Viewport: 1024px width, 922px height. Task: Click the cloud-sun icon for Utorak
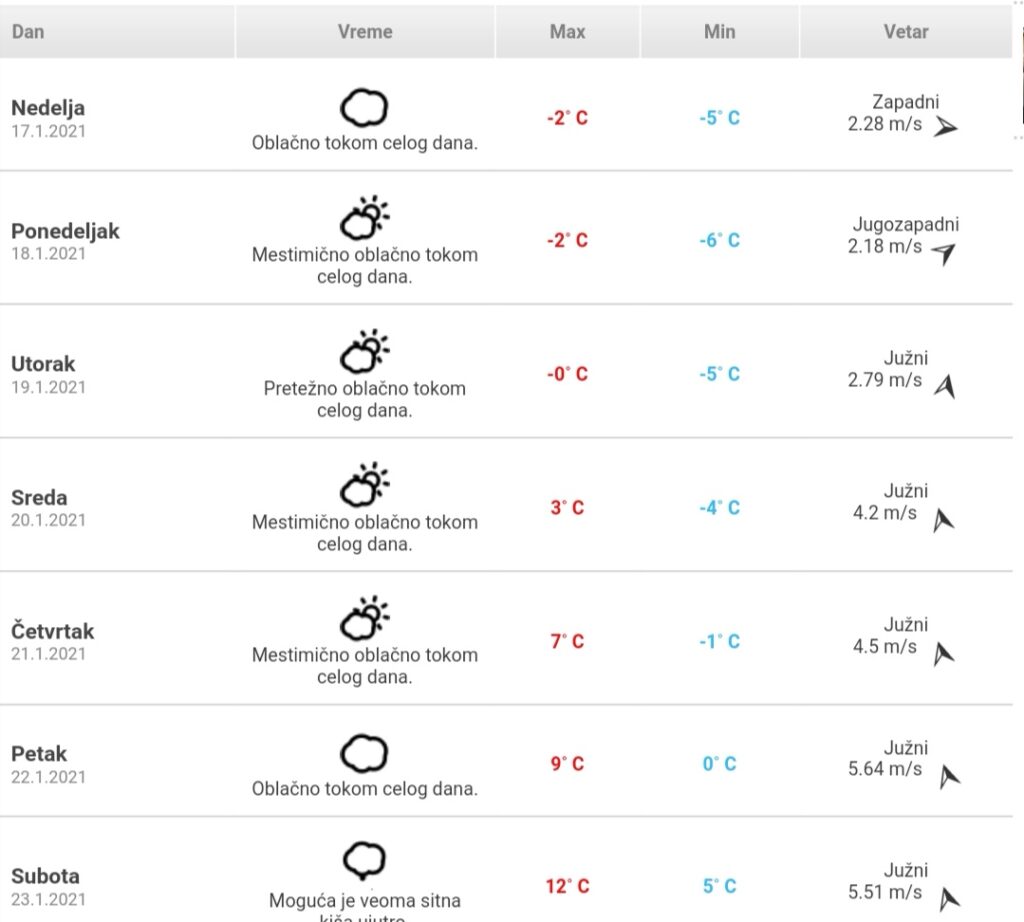coord(364,351)
